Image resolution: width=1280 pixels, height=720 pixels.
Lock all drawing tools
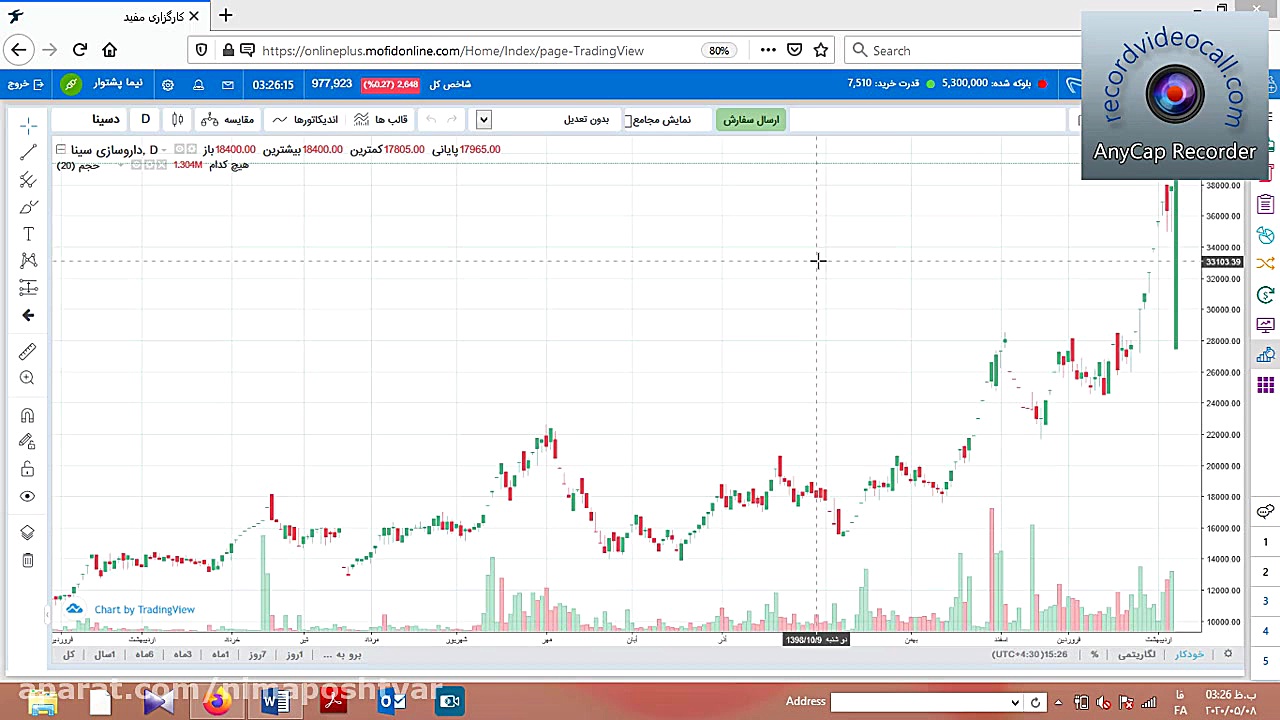[28, 469]
